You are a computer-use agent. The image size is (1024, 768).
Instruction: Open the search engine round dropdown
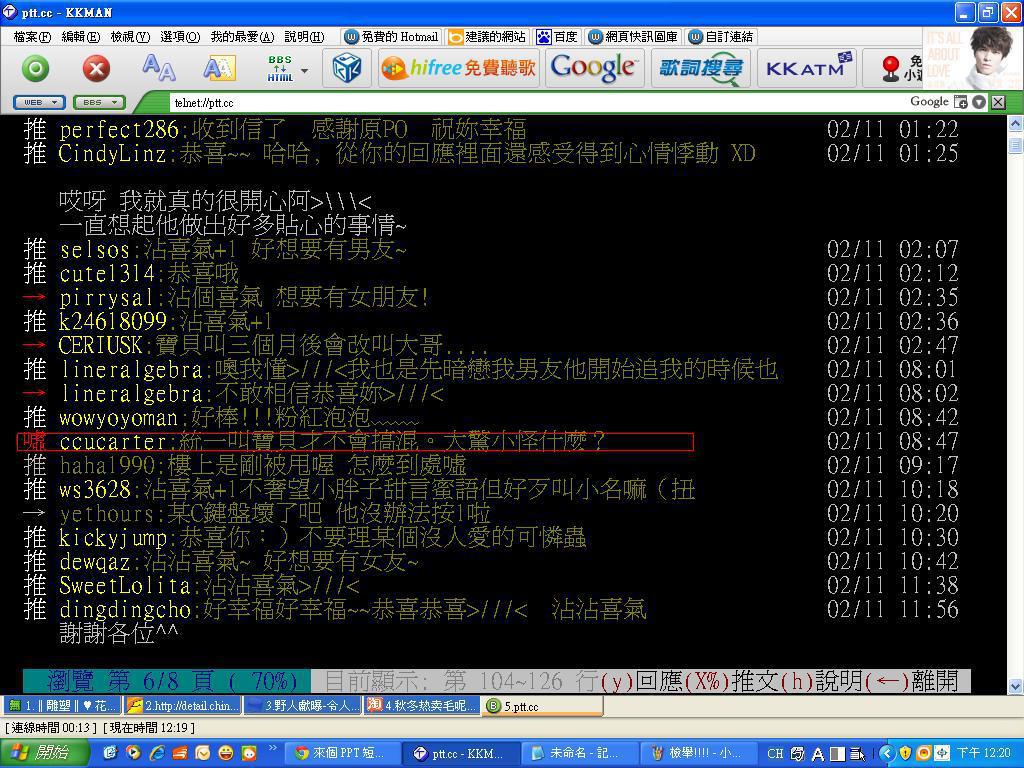[978, 102]
